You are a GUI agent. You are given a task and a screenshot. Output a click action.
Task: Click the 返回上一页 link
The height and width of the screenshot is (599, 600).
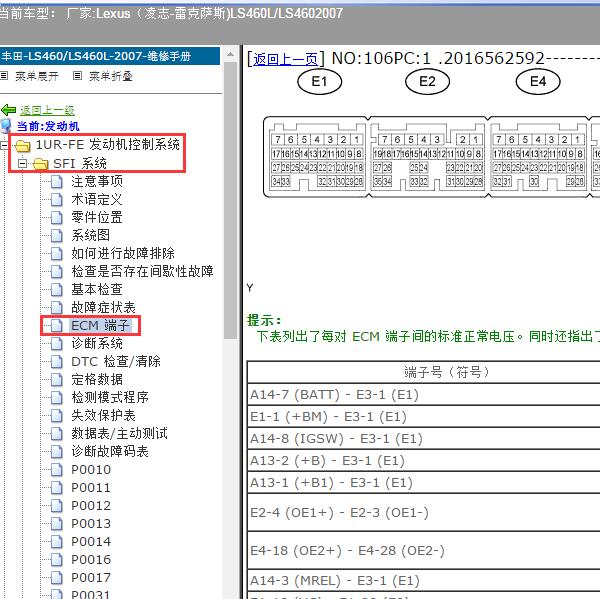coord(285,59)
